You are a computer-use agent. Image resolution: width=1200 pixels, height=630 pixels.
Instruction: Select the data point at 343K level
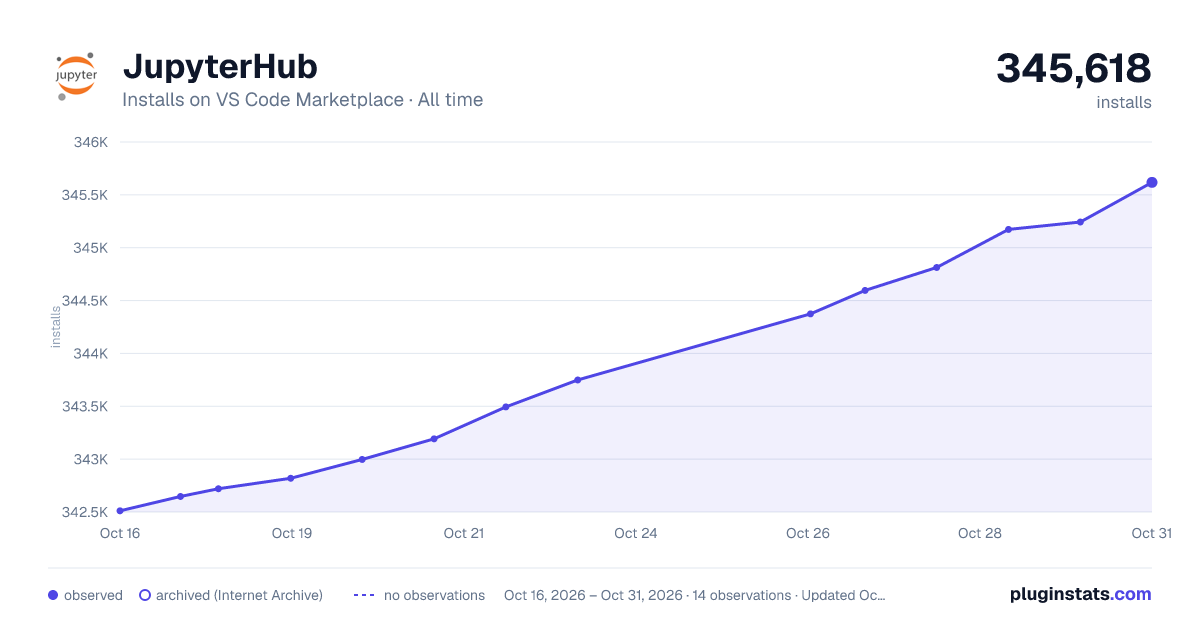click(362, 459)
